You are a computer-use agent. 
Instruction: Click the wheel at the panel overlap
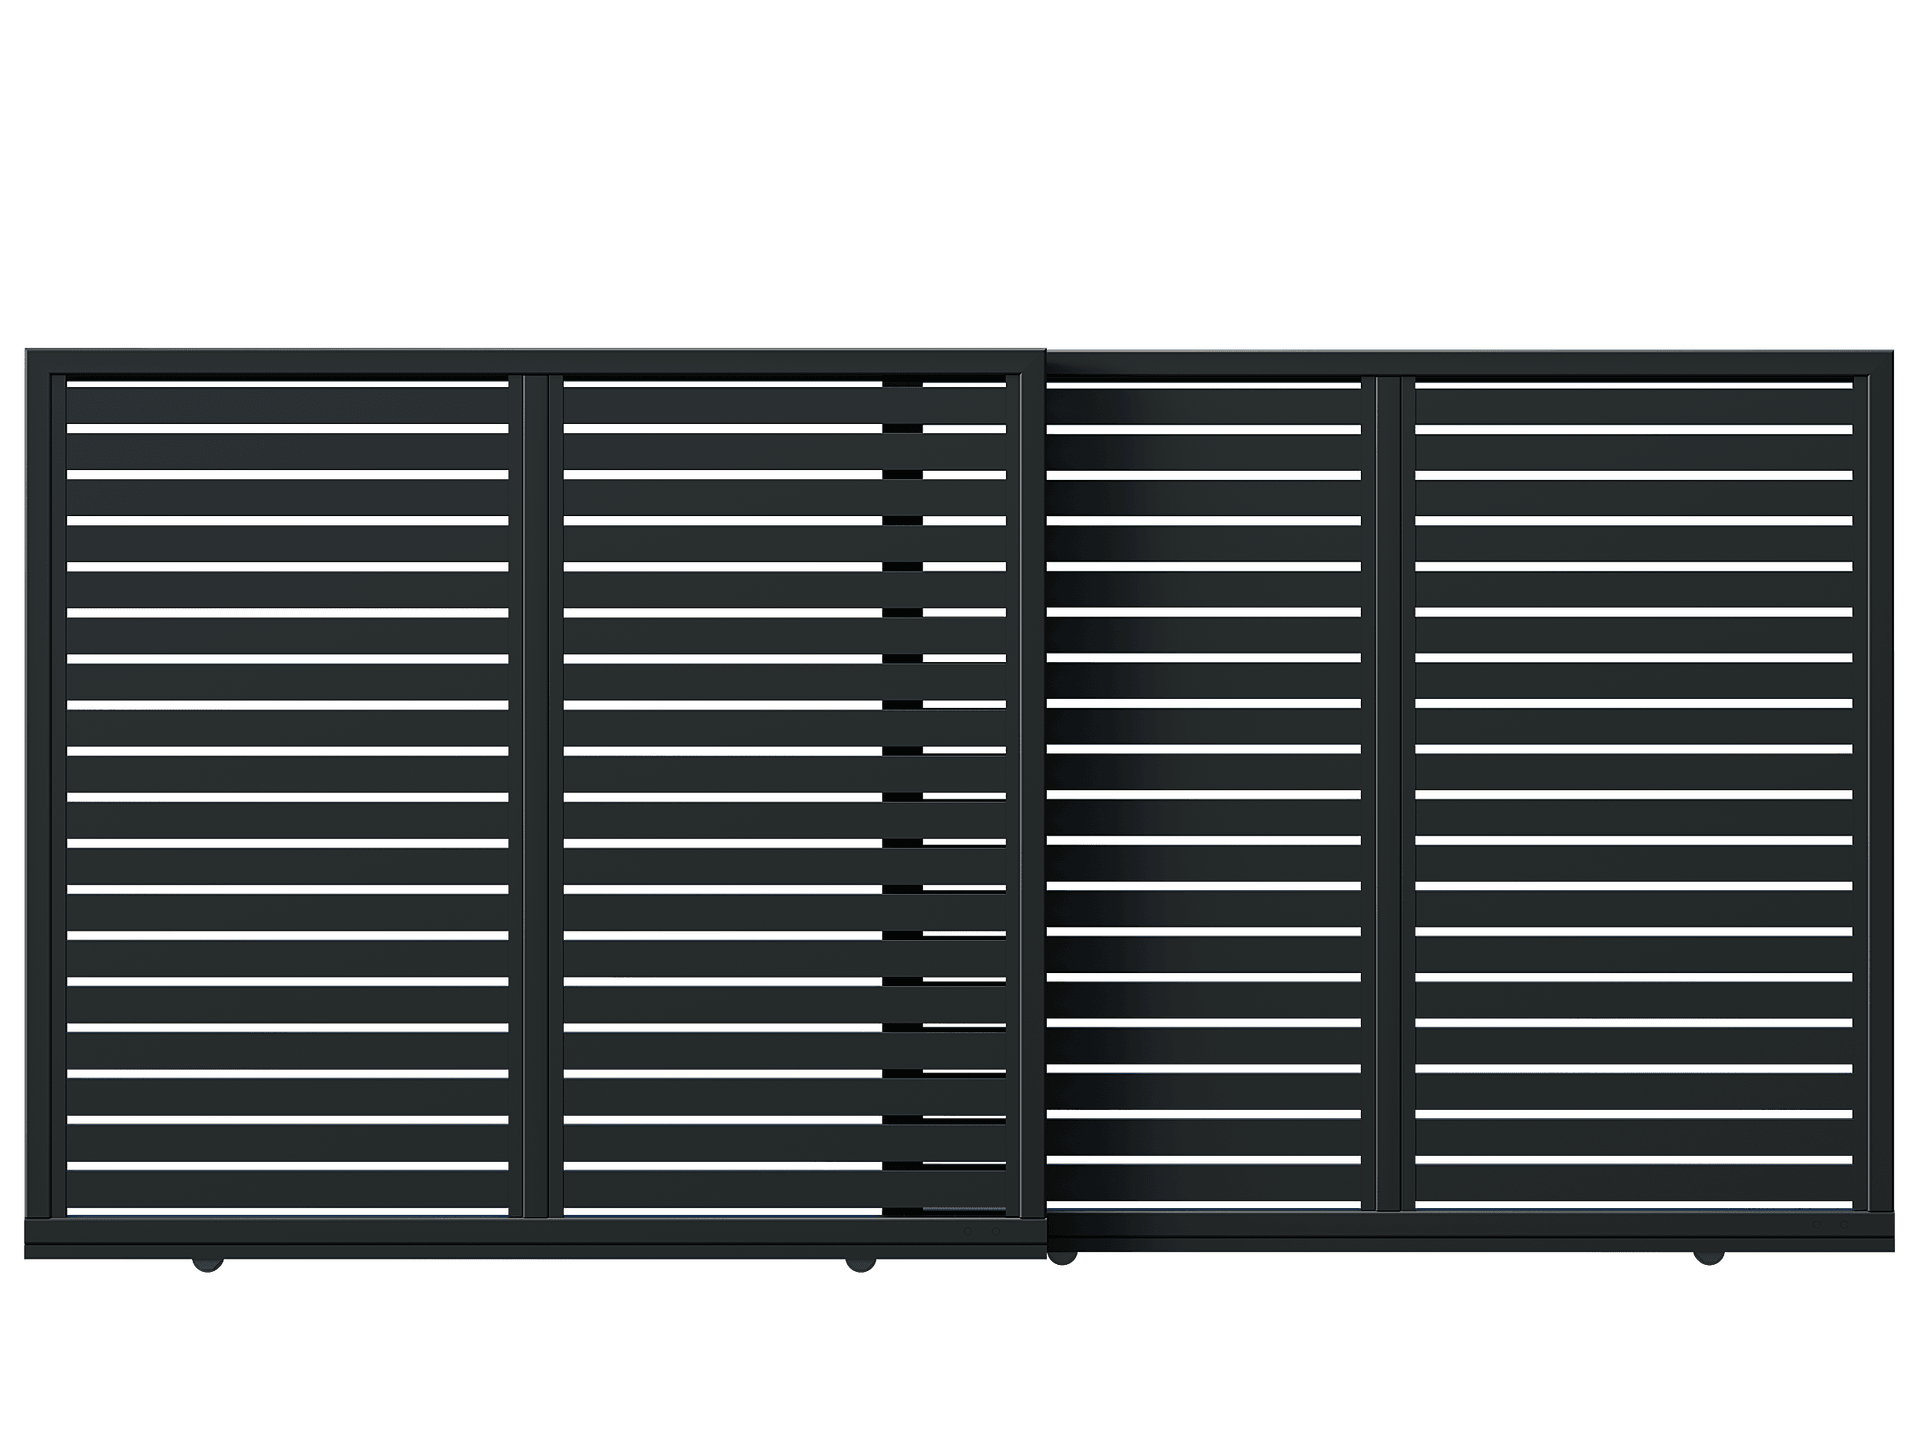point(1064,1258)
